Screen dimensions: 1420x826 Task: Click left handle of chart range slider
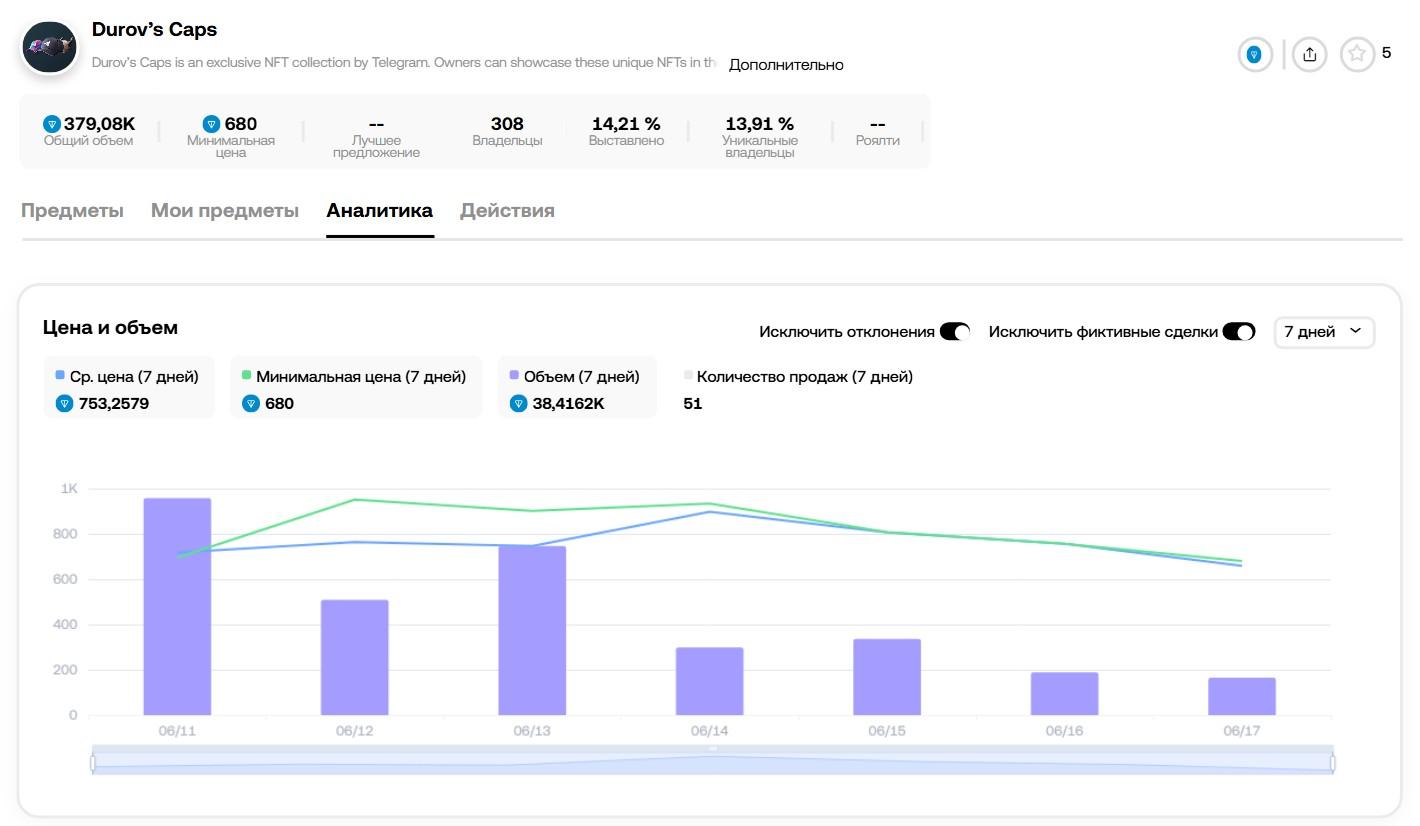[x=93, y=763]
